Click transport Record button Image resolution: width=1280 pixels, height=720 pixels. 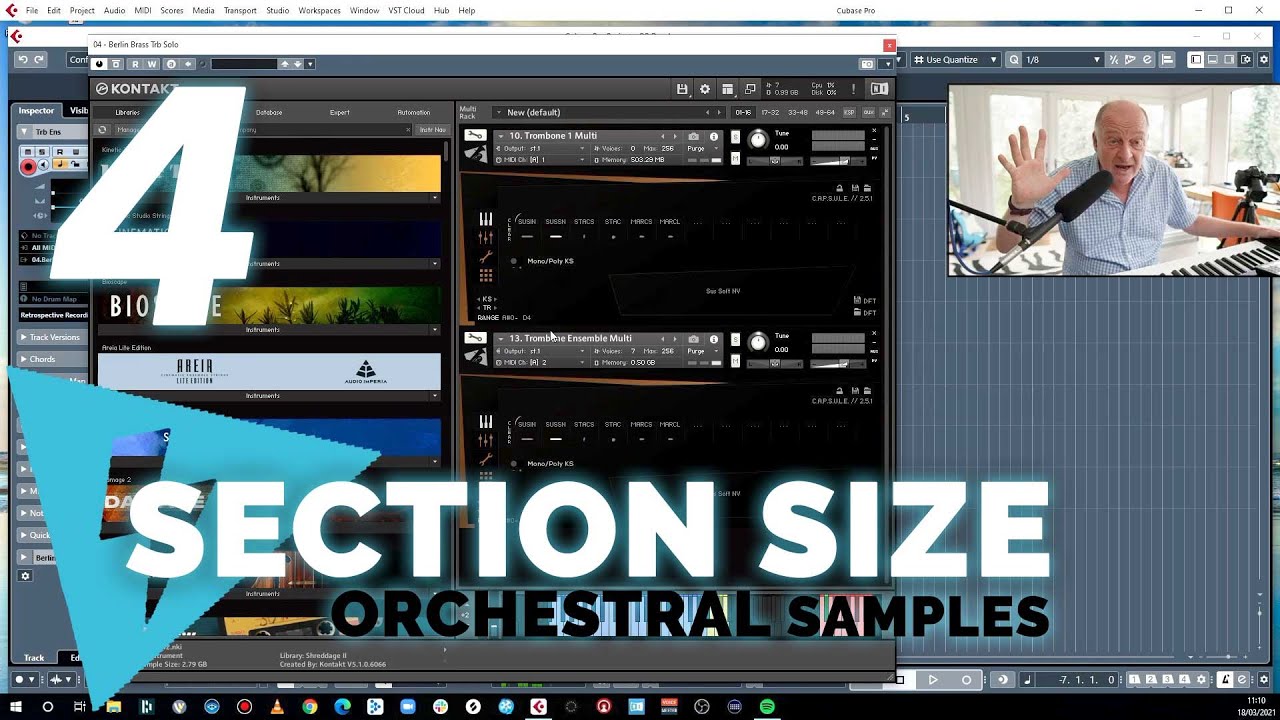(966, 680)
